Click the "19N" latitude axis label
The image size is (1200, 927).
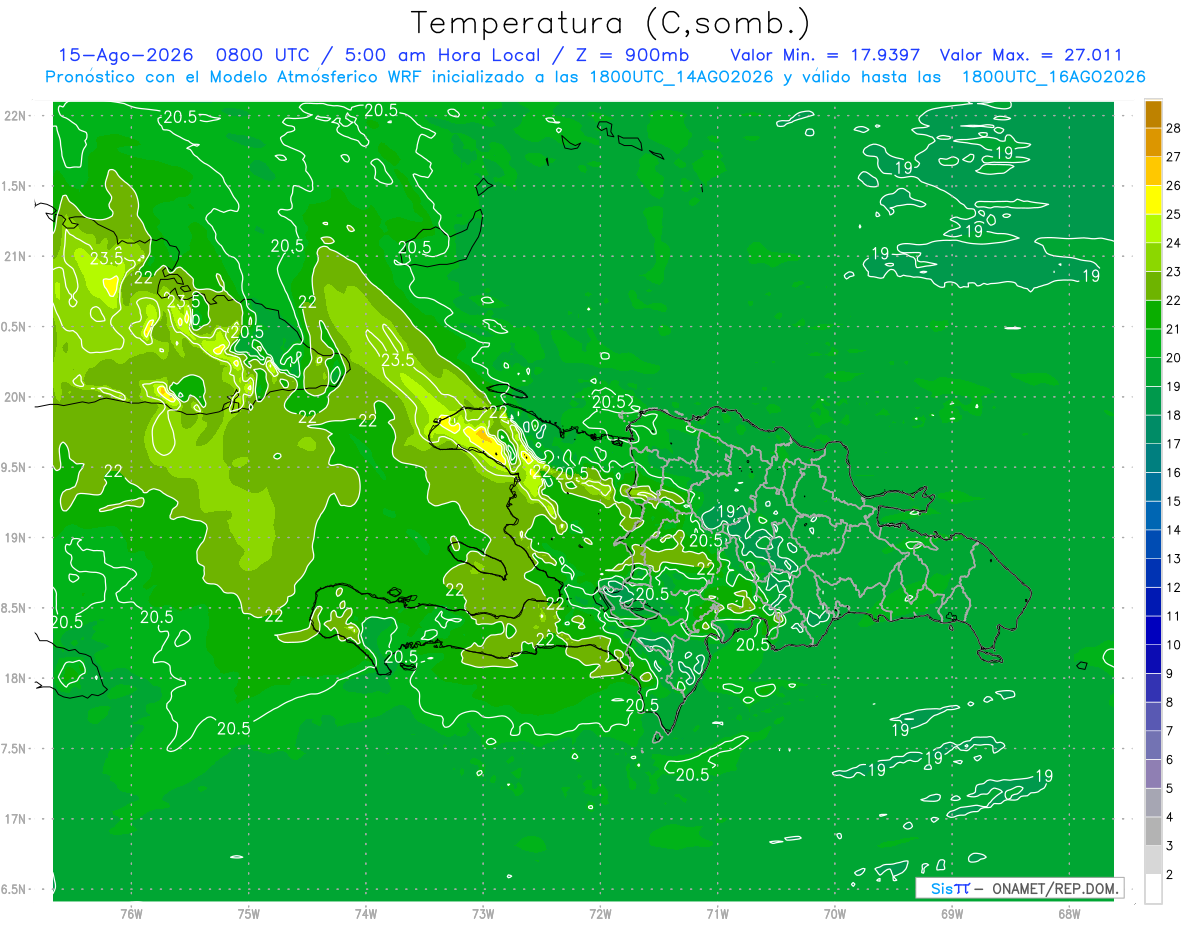15,538
